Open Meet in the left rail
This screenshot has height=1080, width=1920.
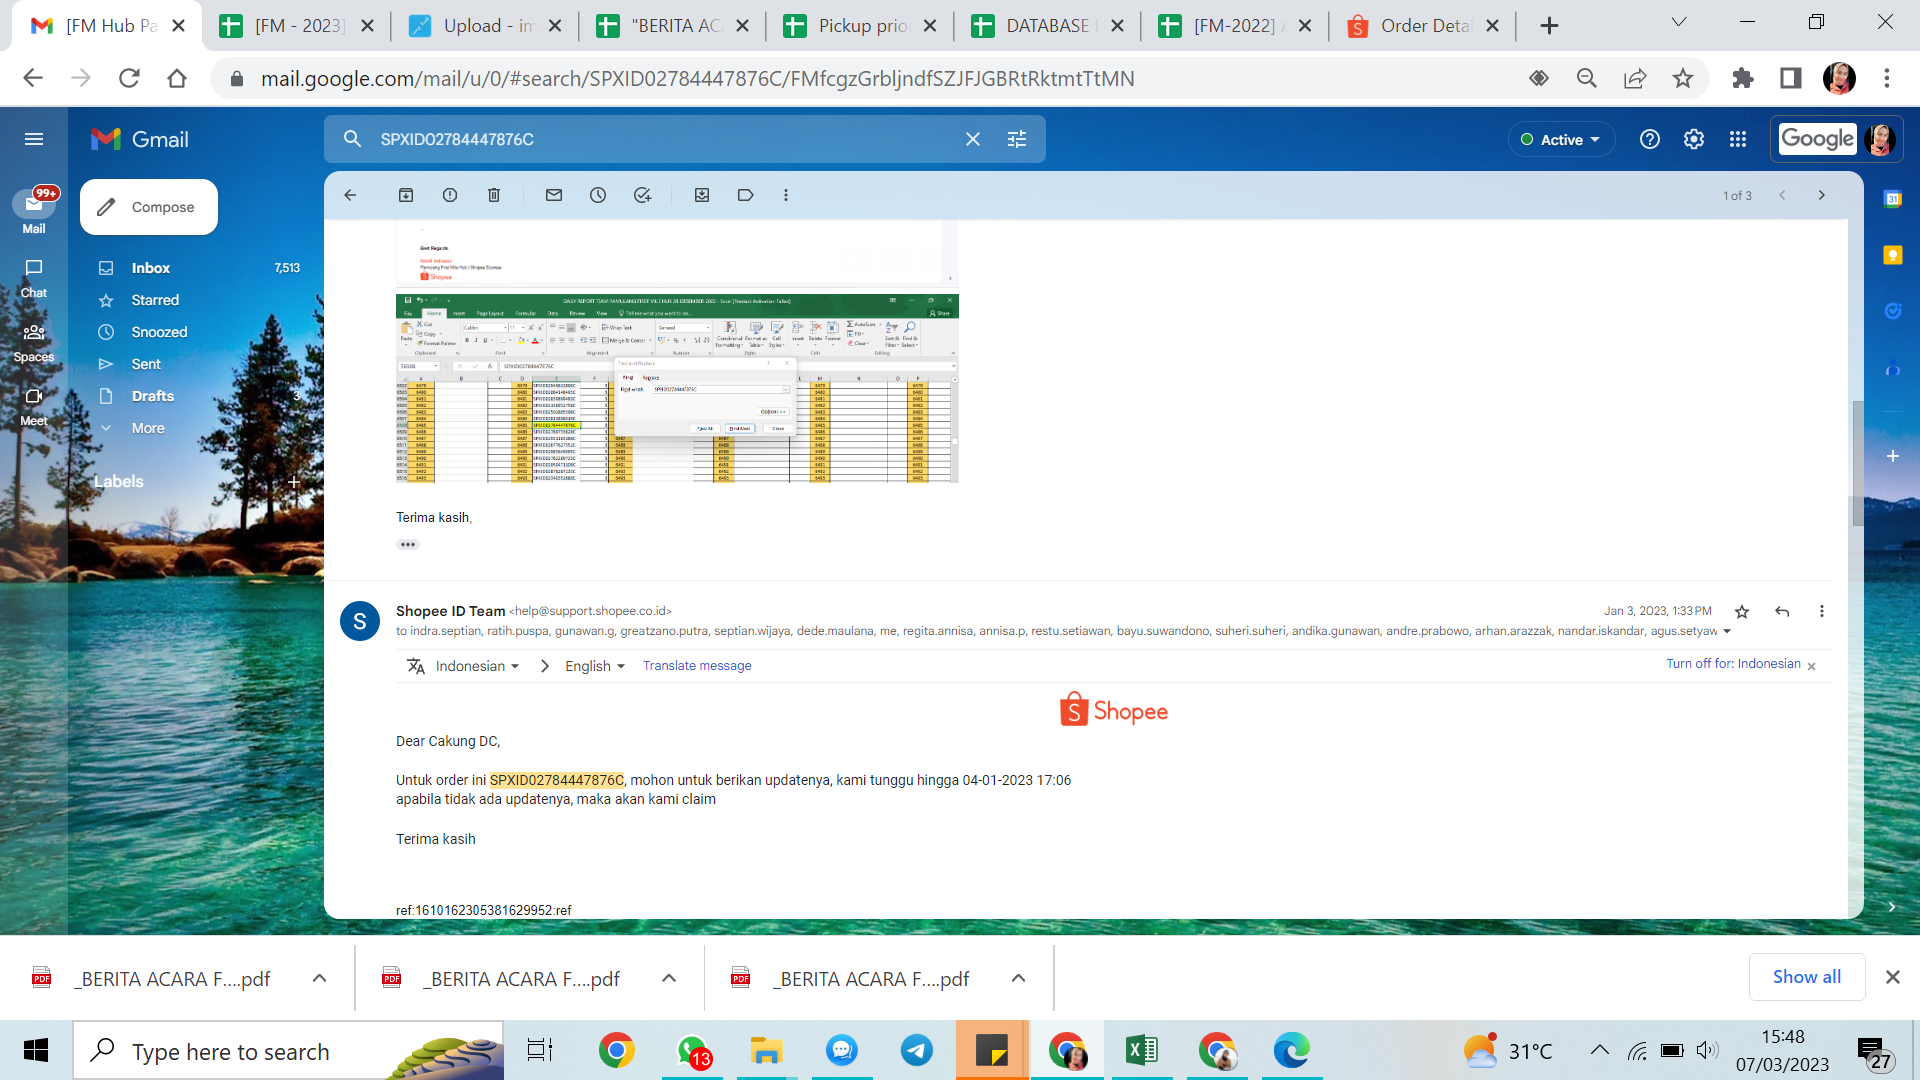[34, 406]
